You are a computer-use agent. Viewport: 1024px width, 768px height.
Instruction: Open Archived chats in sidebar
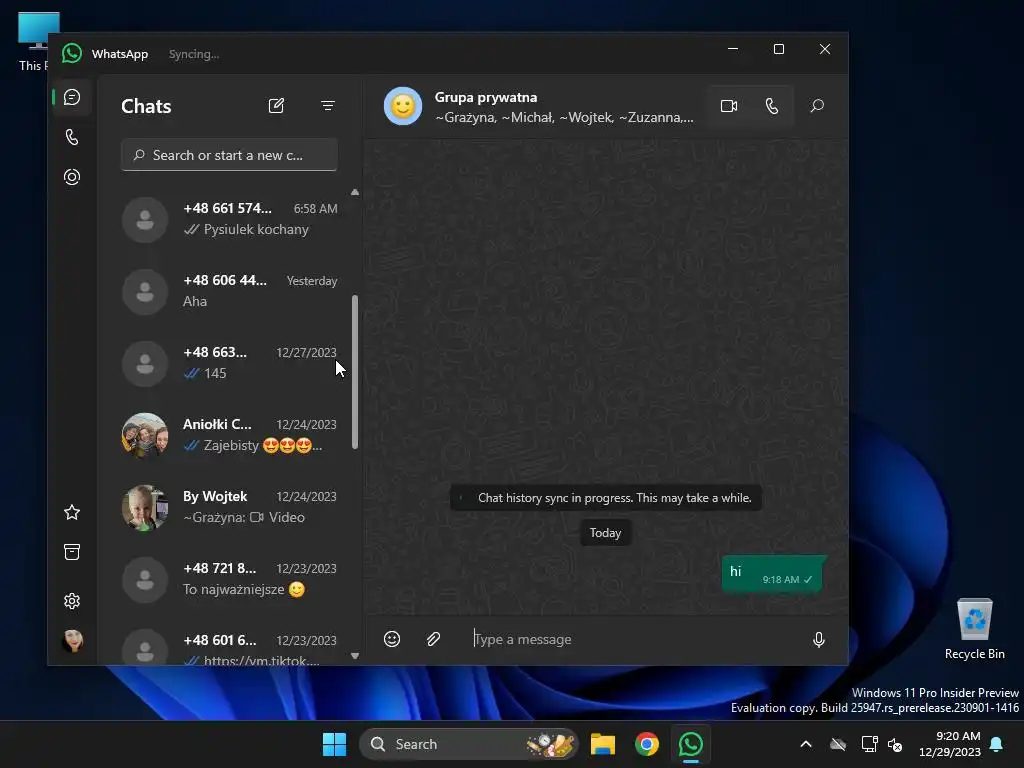pyautogui.click(x=72, y=552)
